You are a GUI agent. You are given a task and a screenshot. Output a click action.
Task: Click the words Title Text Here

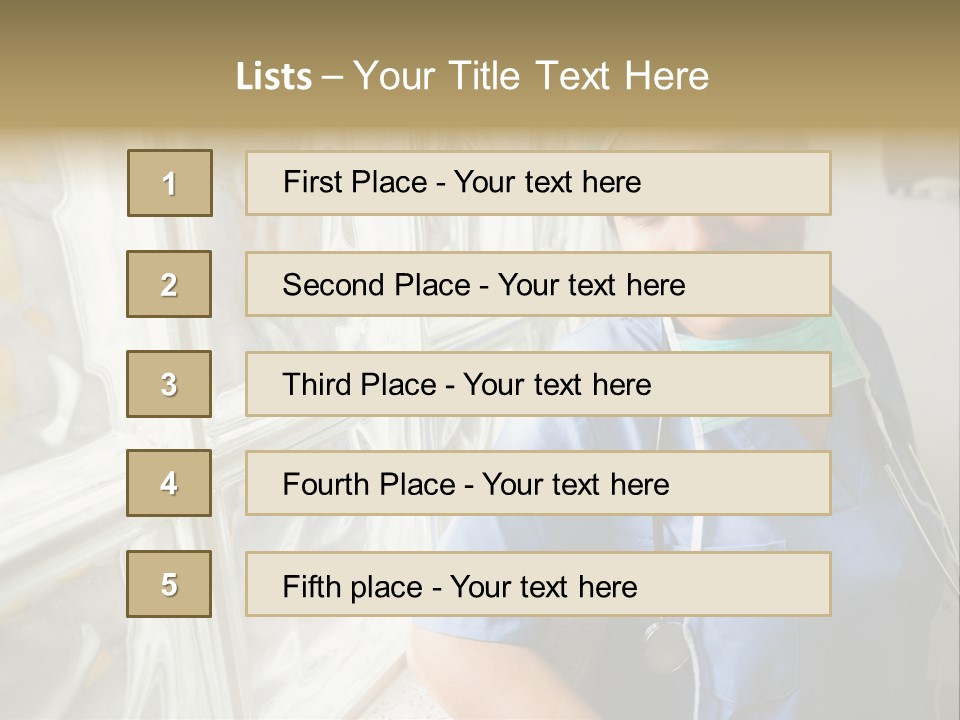[x=579, y=76]
